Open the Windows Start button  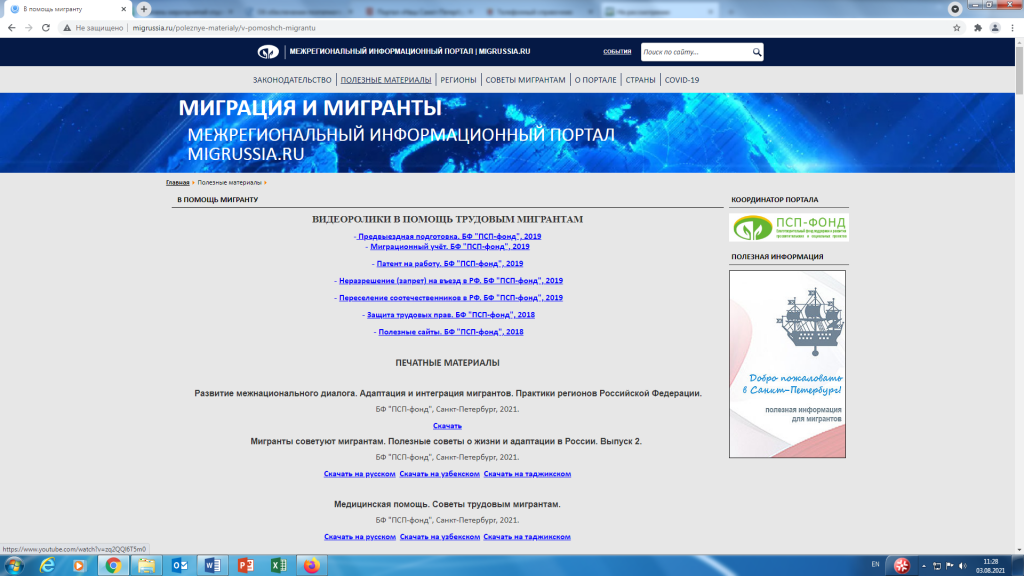14,566
